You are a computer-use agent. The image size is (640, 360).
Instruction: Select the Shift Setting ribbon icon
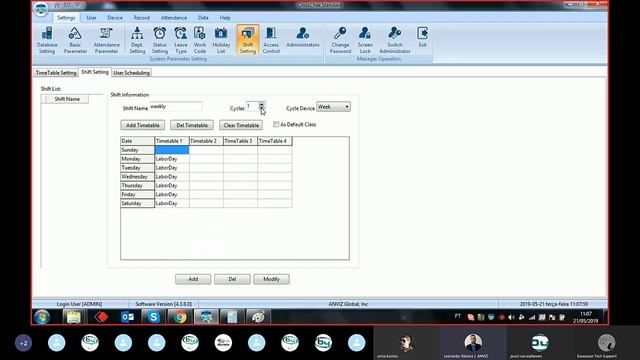[x=248, y=40]
